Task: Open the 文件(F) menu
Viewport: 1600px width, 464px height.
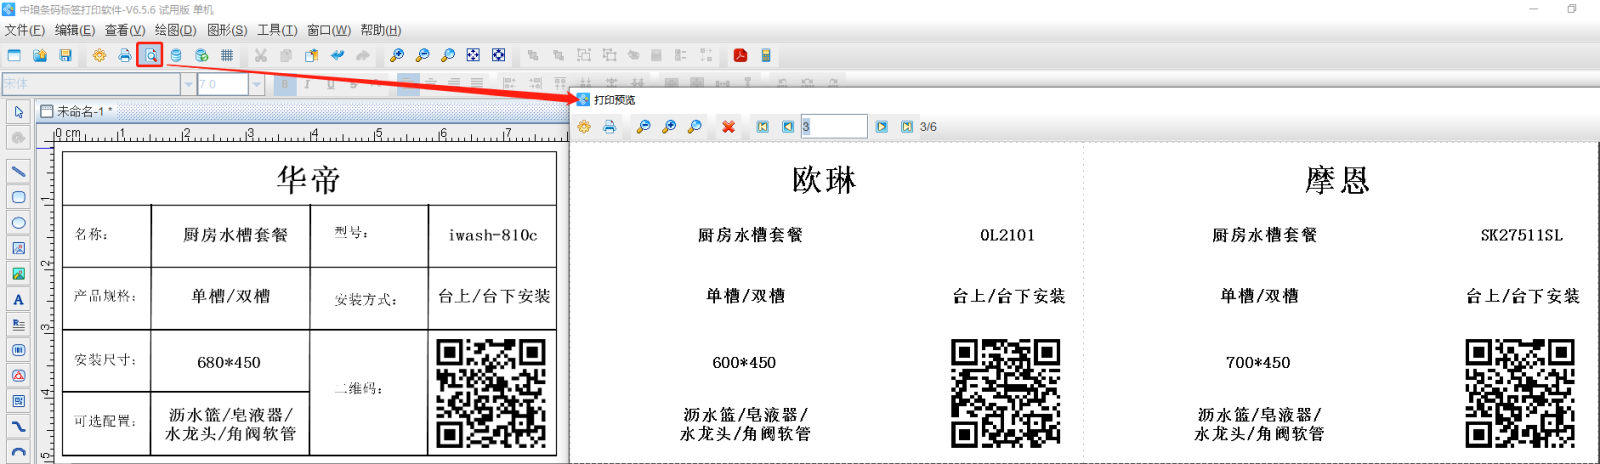Action: (24, 30)
